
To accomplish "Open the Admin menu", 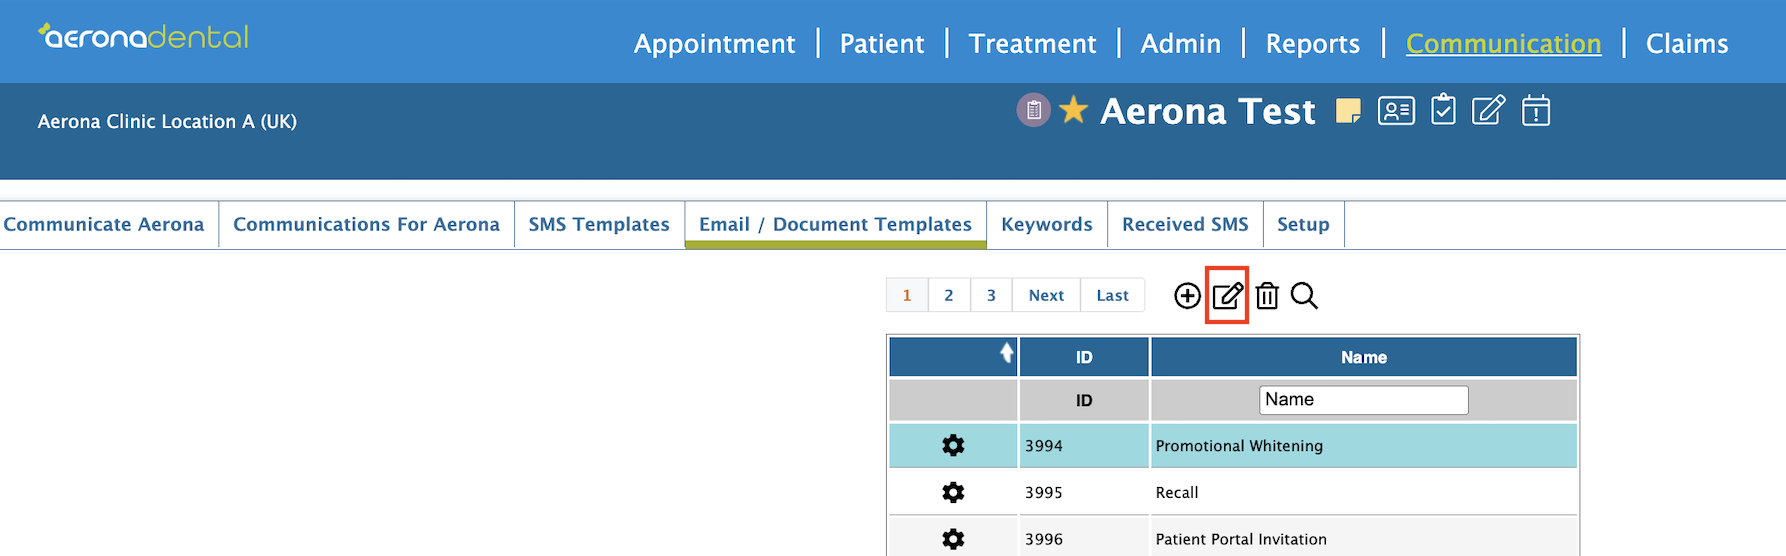I will click(x=1181, y=44).
